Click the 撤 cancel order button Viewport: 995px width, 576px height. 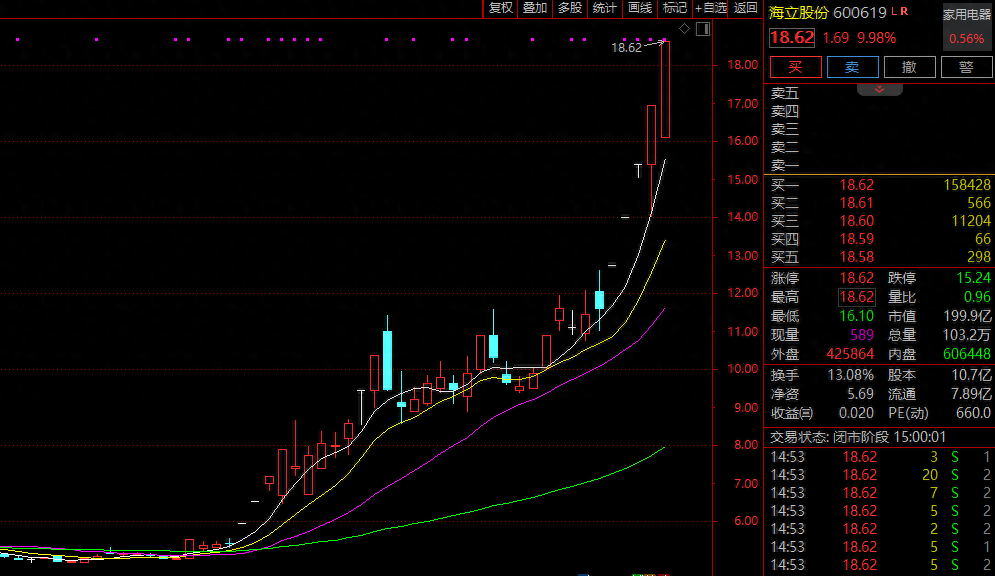coord(909,67)
